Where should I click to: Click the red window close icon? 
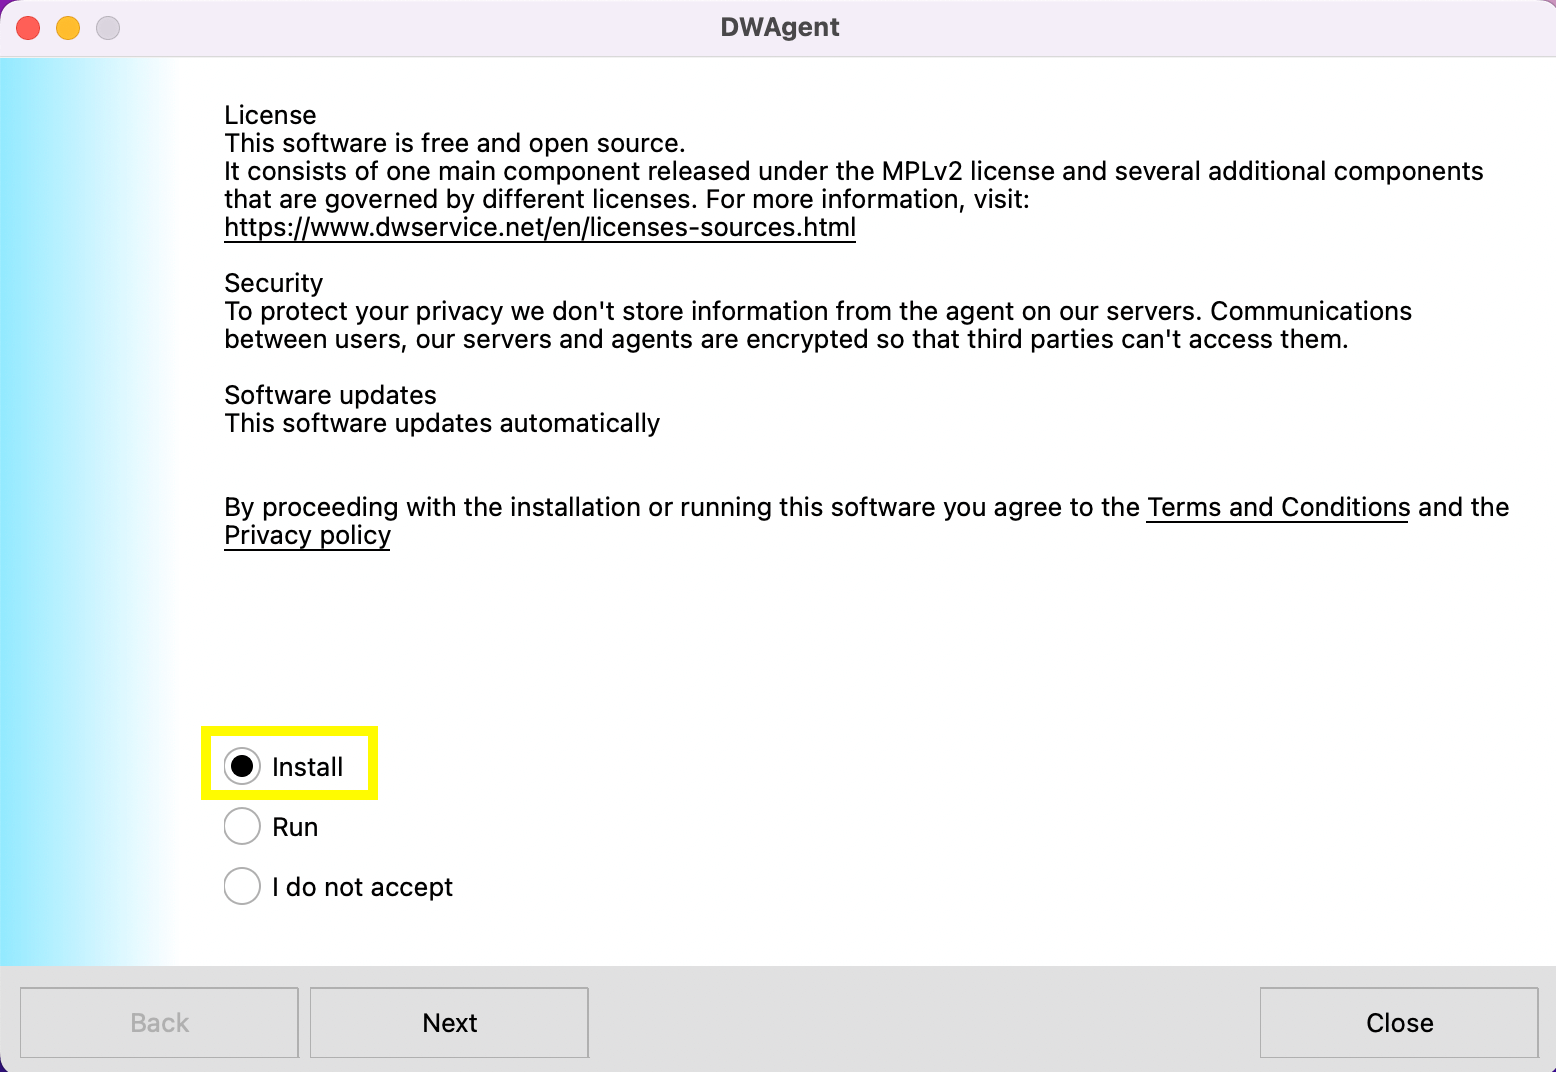tap(28, 28)
